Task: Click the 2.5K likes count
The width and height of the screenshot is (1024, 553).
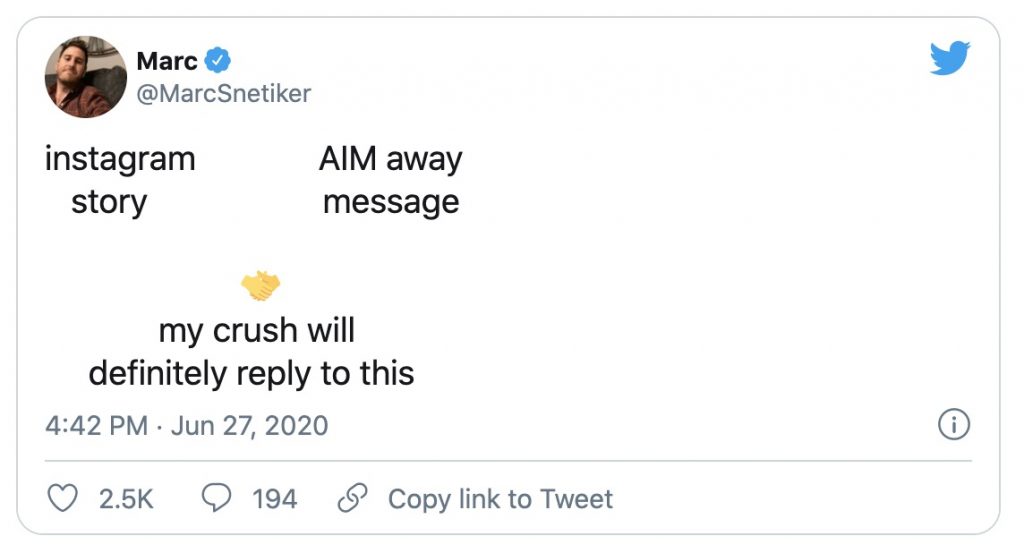Action: click(x=126, y=498)
